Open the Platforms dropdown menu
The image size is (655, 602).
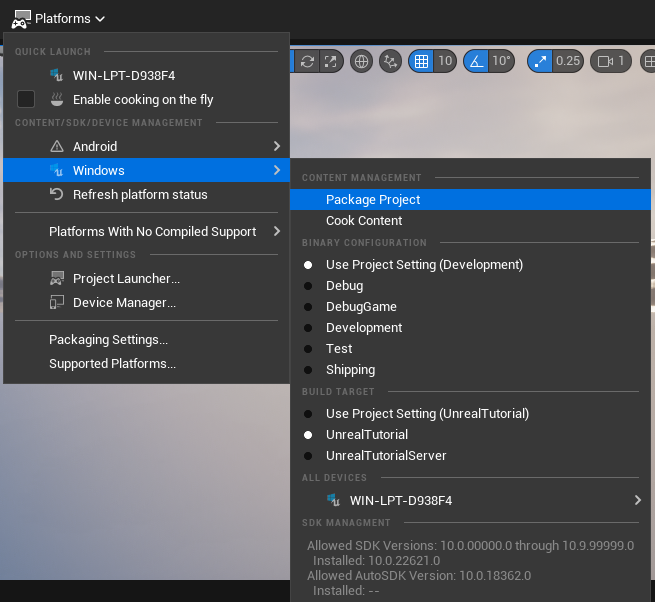tap(60, 18)
